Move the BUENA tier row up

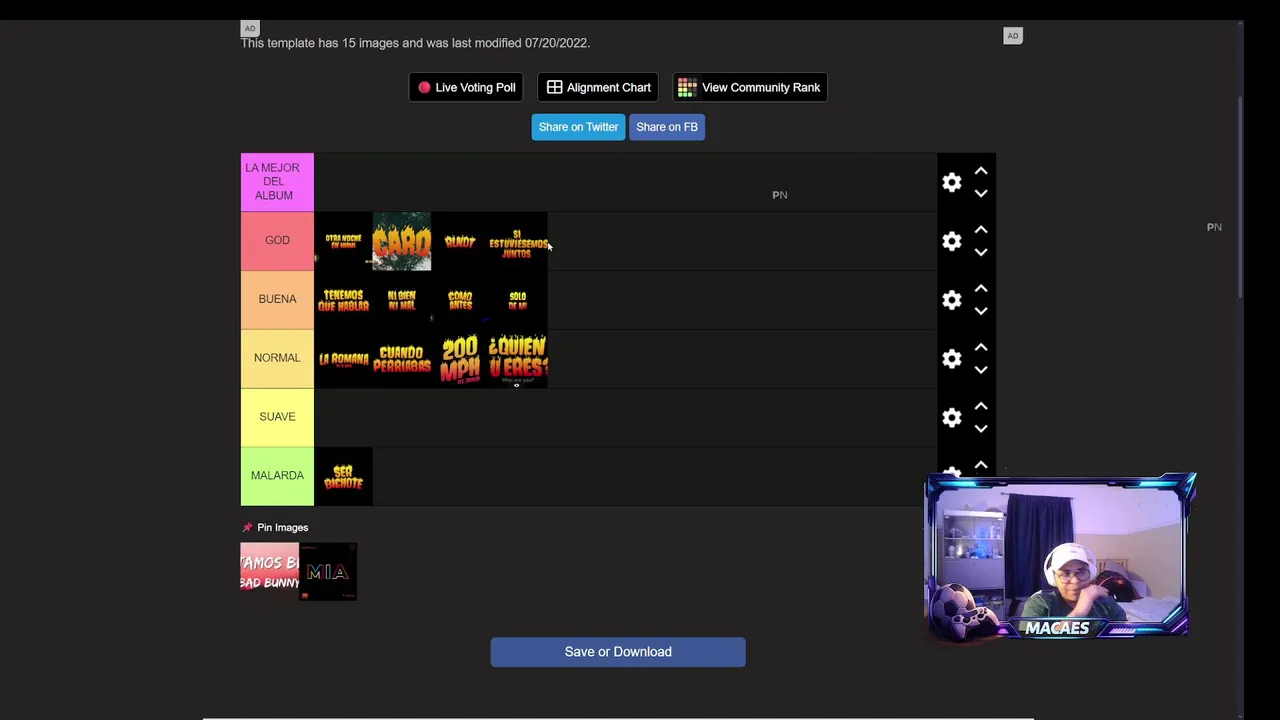[x=981, y=289]
